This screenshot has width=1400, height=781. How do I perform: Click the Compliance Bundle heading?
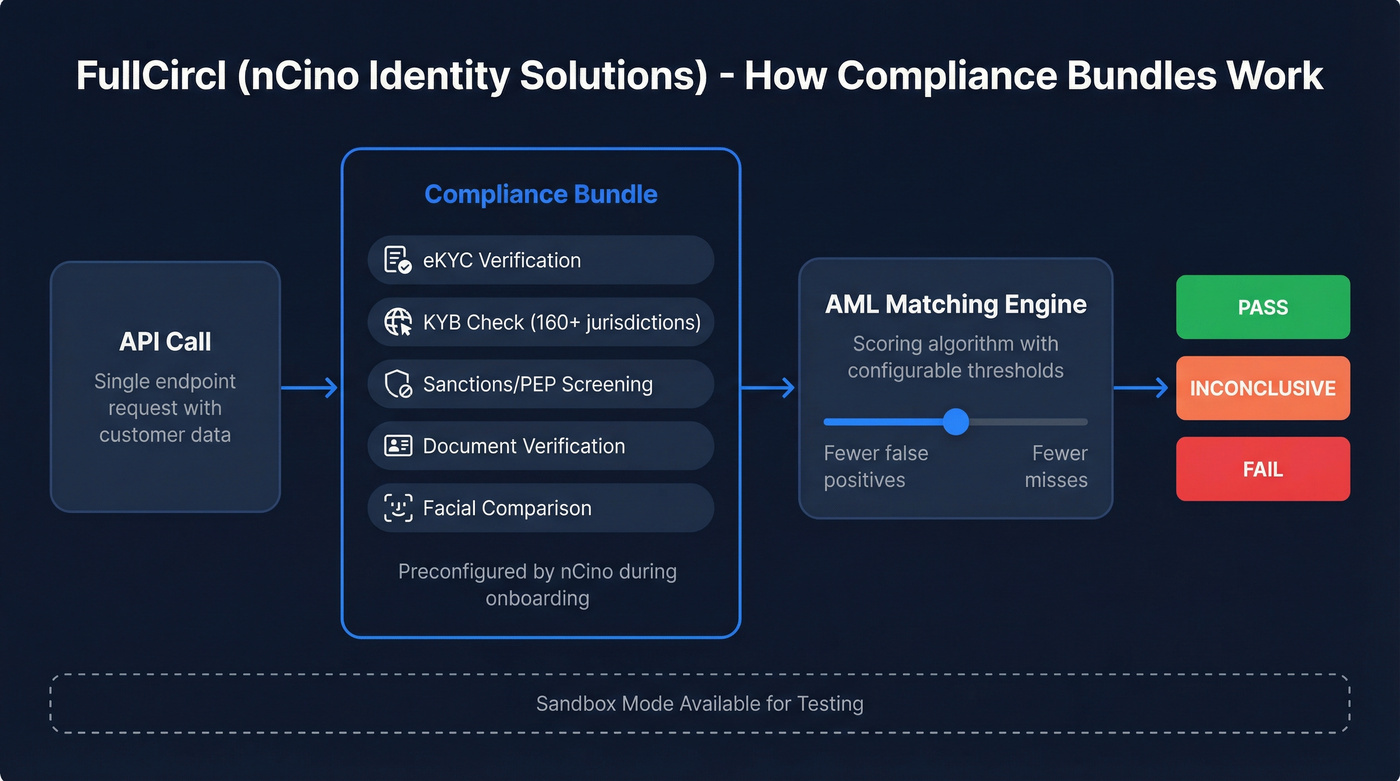coord(541,194)
